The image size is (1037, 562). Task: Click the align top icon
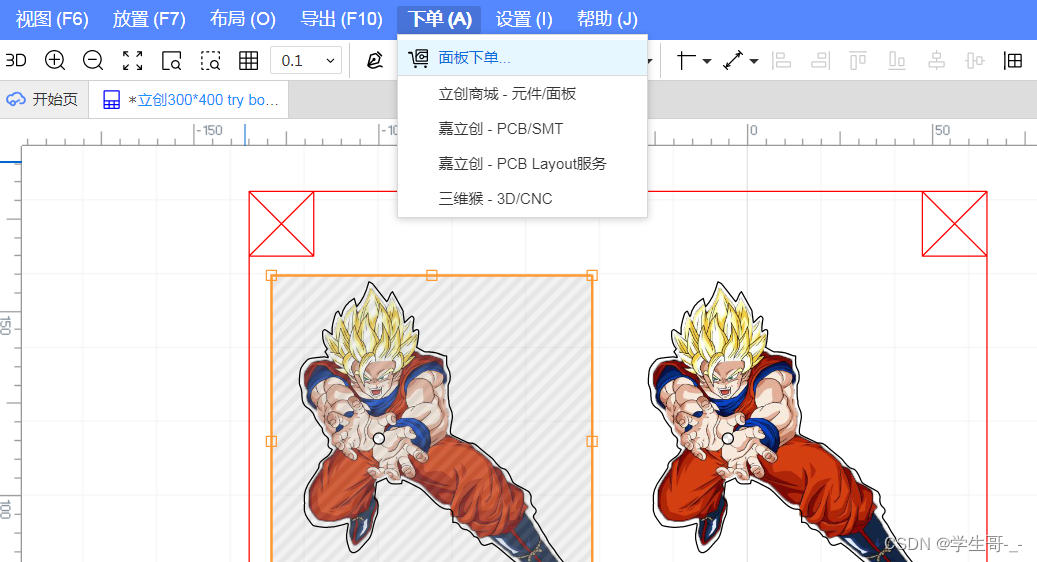(x=858, y=60)
